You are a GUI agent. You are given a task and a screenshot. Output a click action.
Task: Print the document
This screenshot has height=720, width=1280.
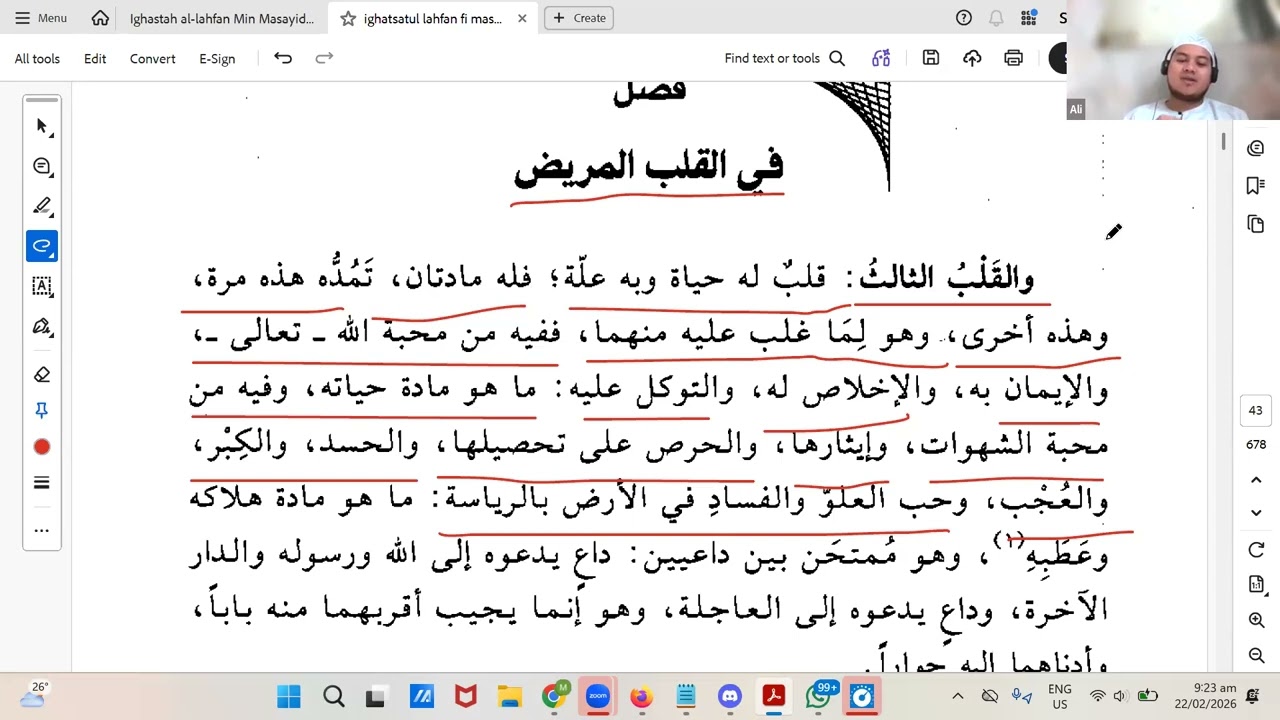[x=1013, y=58]
